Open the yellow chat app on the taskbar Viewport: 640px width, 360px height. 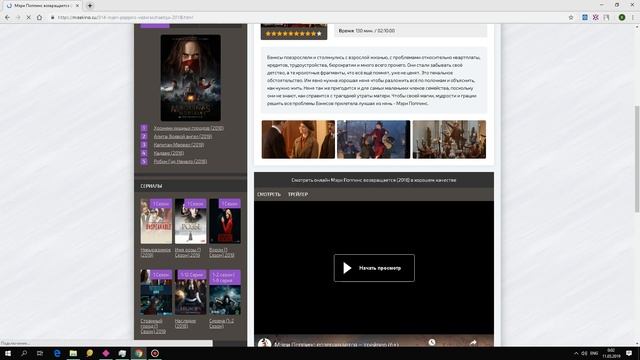click(89, 353)
